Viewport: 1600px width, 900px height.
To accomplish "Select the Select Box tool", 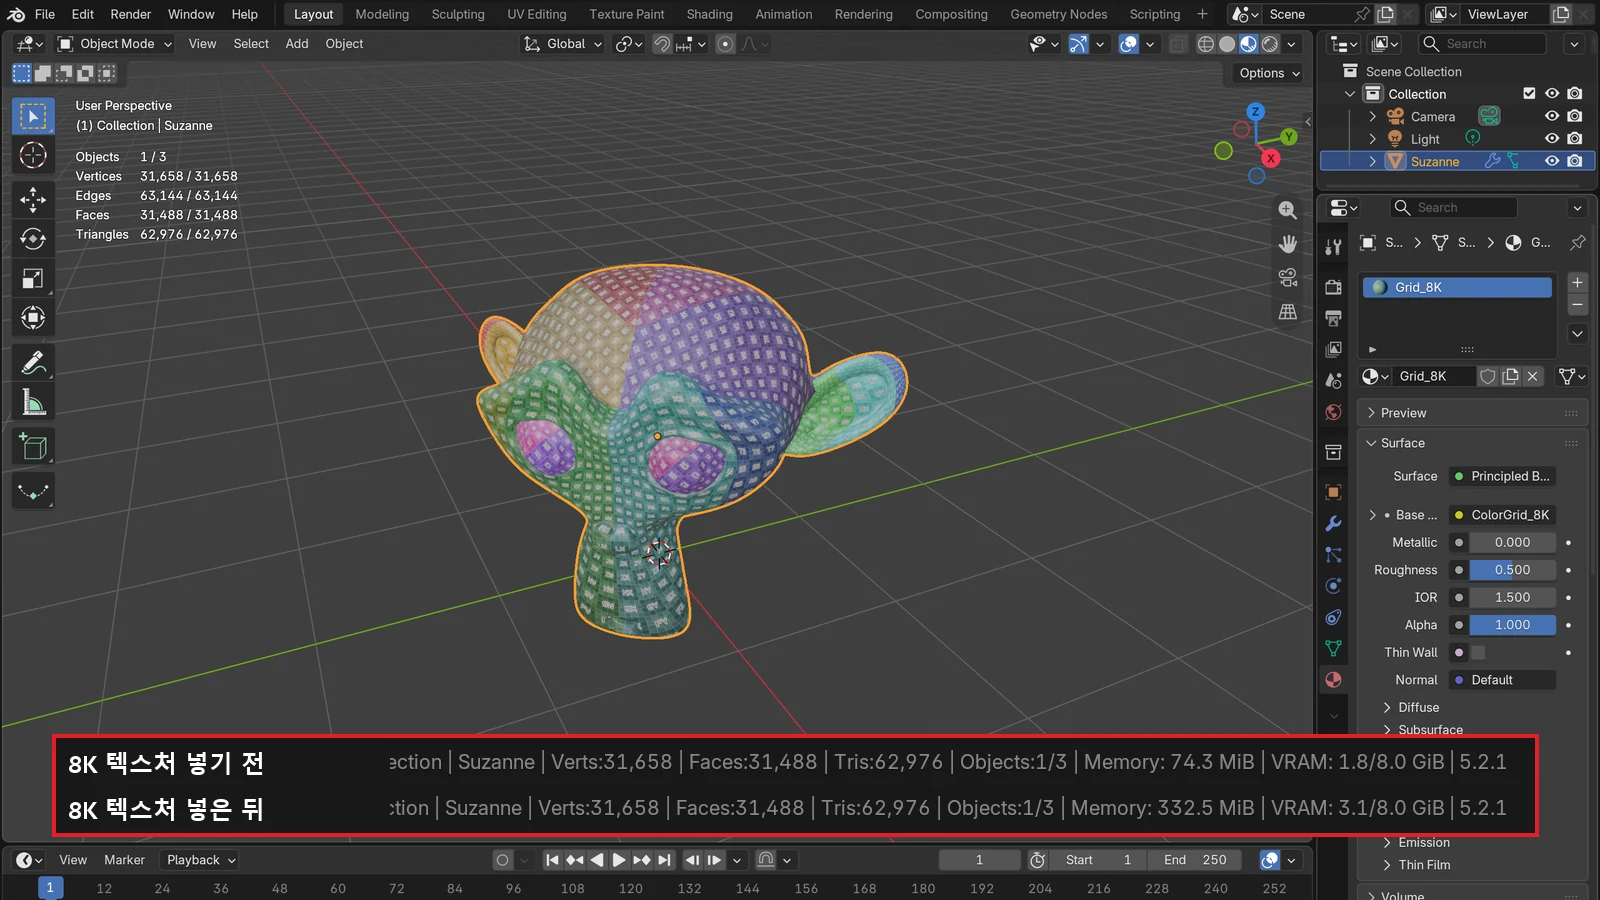I will (x=33, y=116).
